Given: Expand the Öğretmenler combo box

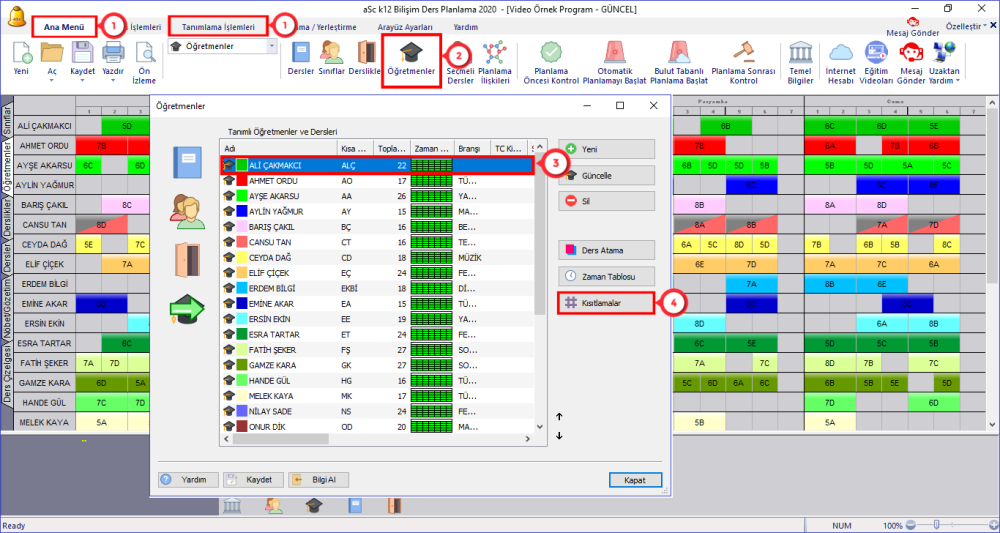Looking at the screenshot, I should tap(272, 47).
